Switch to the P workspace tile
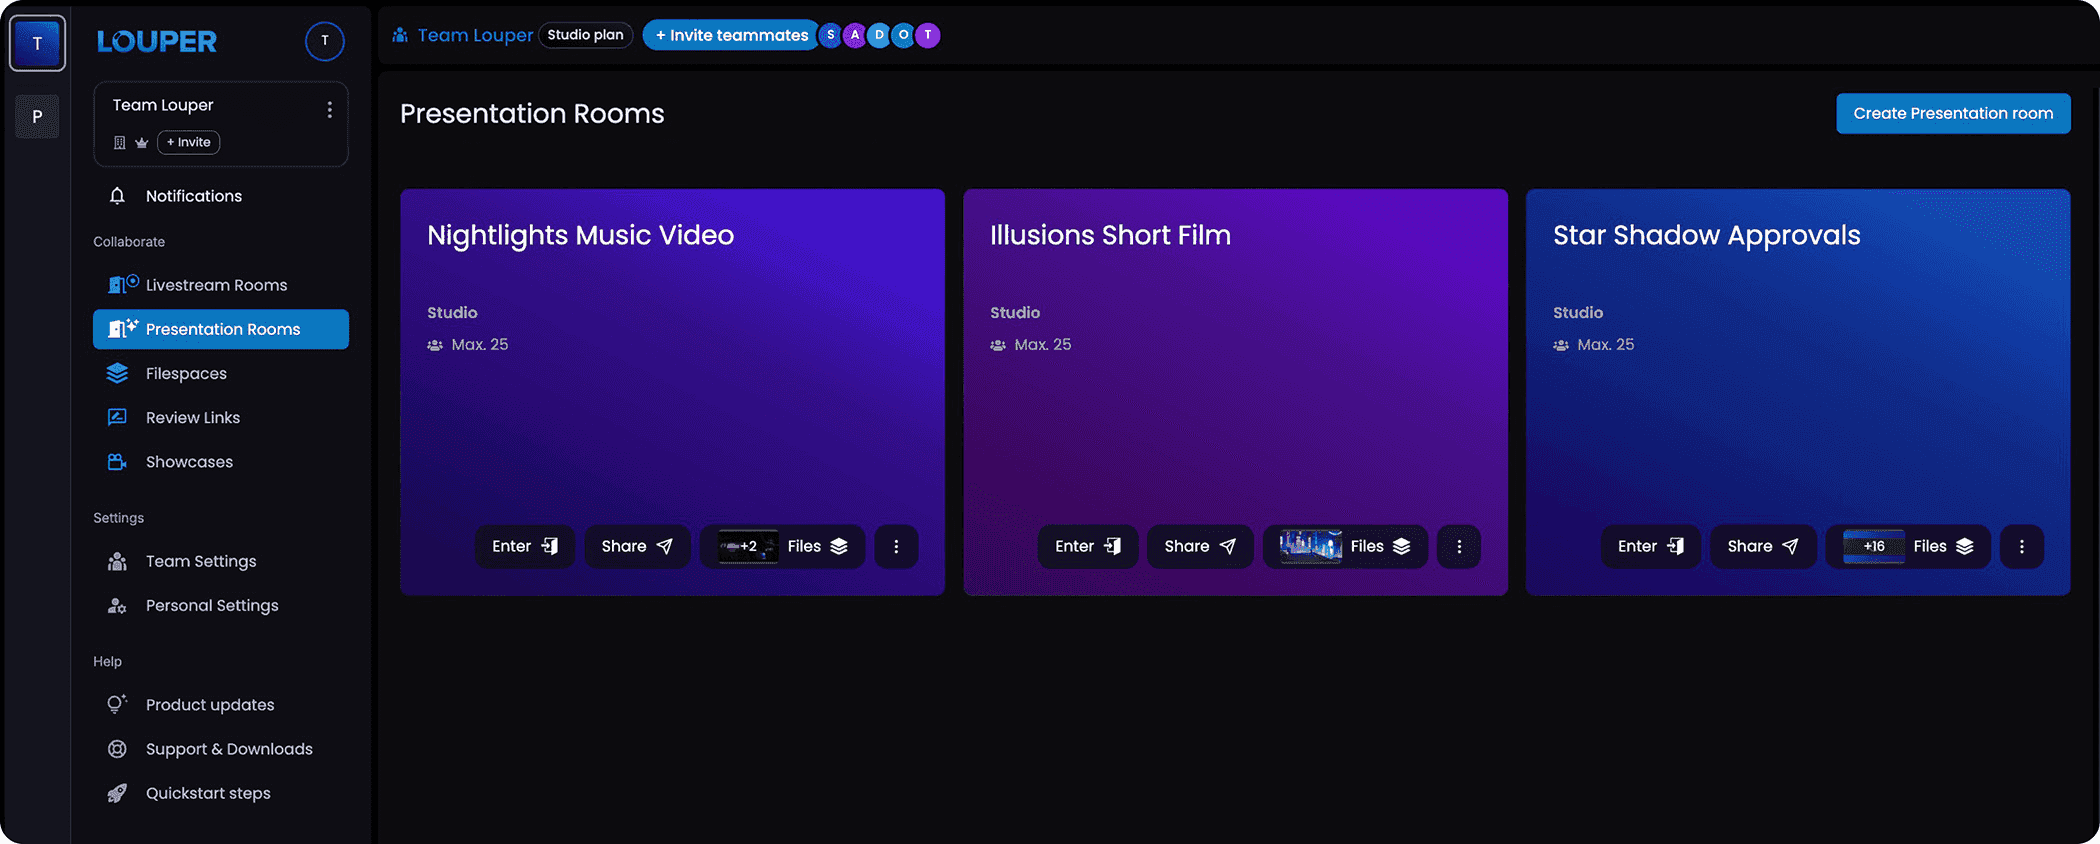Viewport: 2100px width, 844px height. coord(37,116)
